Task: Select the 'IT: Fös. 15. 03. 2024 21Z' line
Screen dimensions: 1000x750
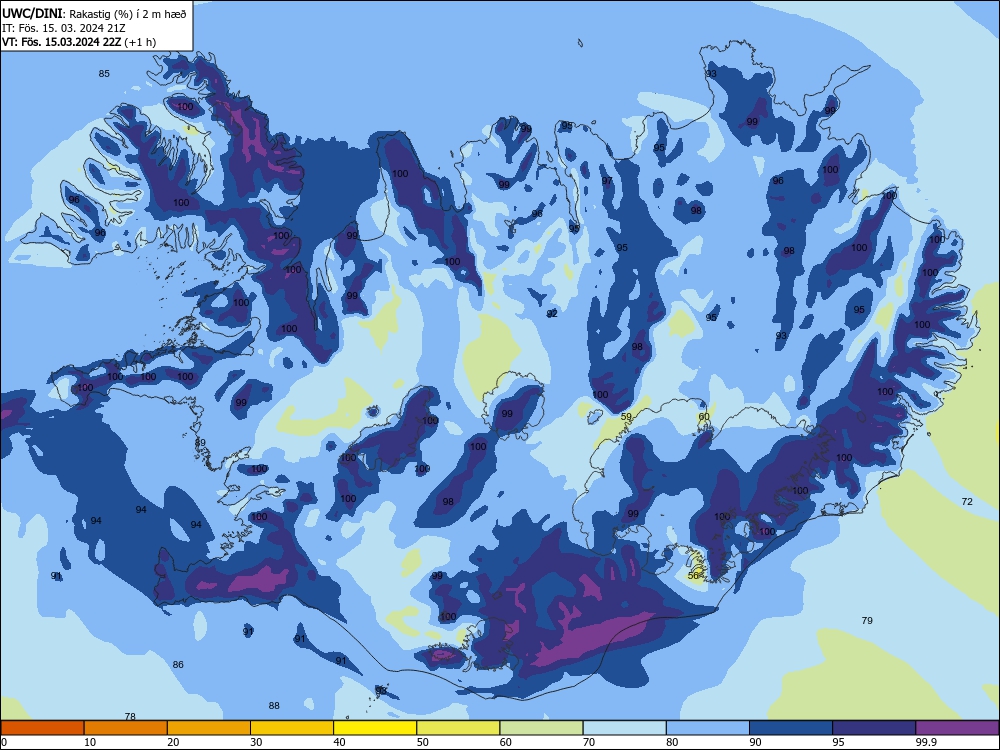Action: (x=64, y=28)
